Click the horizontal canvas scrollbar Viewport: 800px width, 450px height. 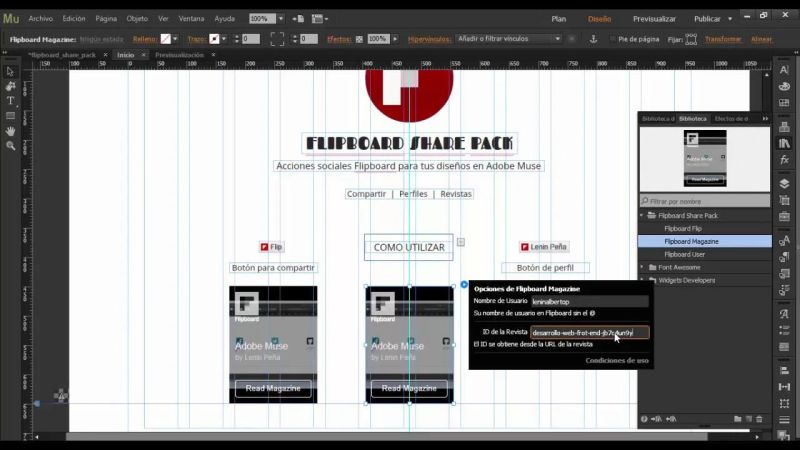click(386, 437)
